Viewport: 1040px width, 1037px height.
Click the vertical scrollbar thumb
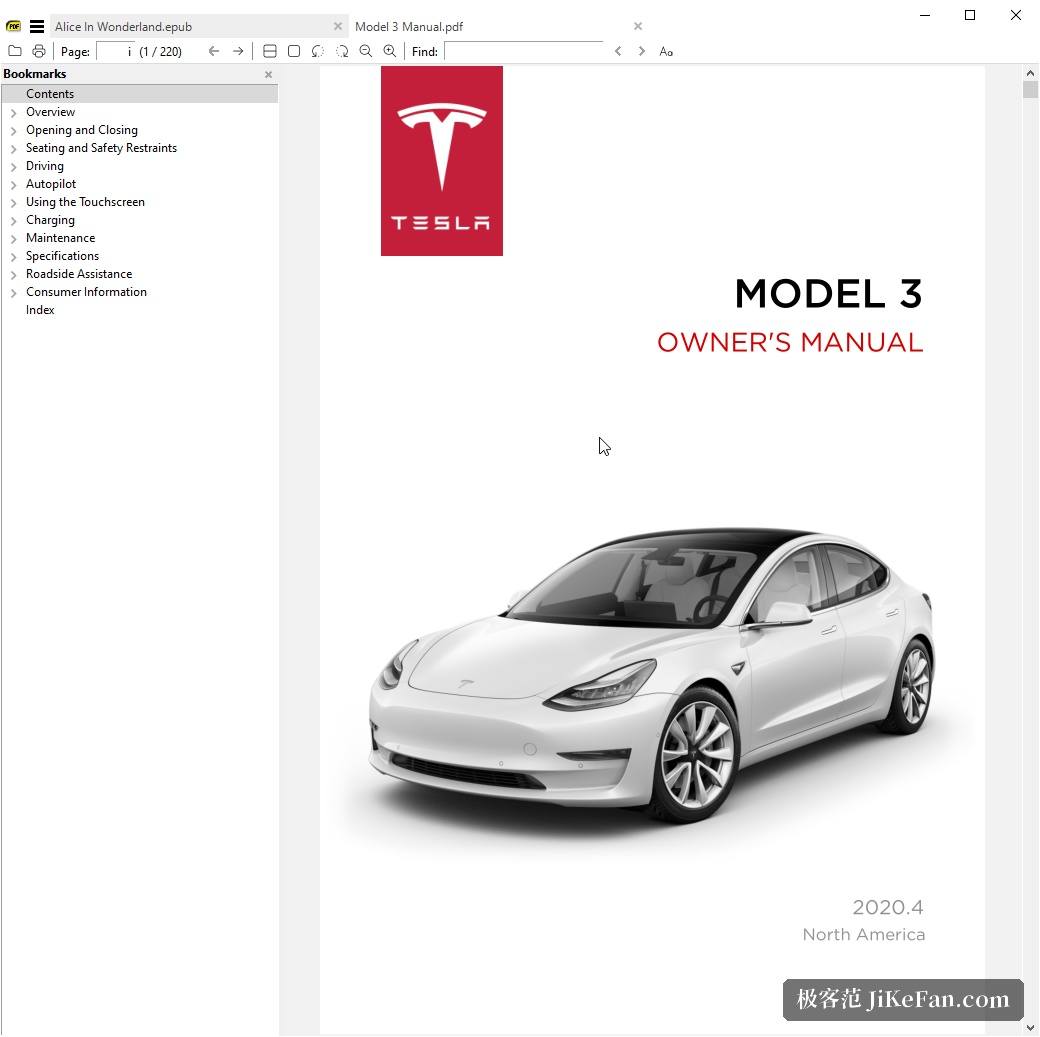[x=1030, y=90]
